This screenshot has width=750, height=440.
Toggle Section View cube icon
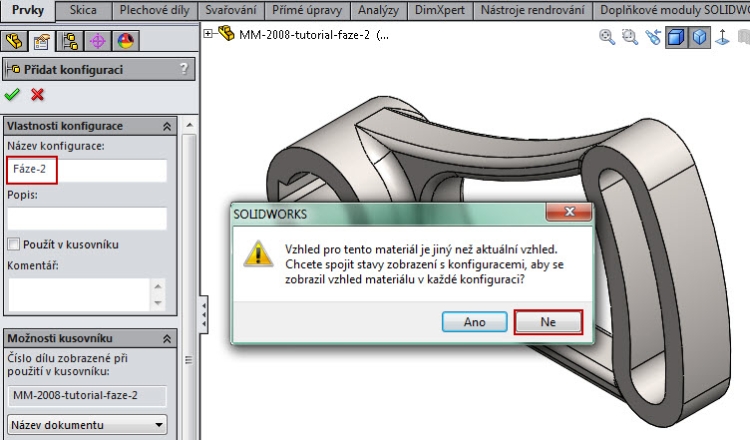click(676, 37)
